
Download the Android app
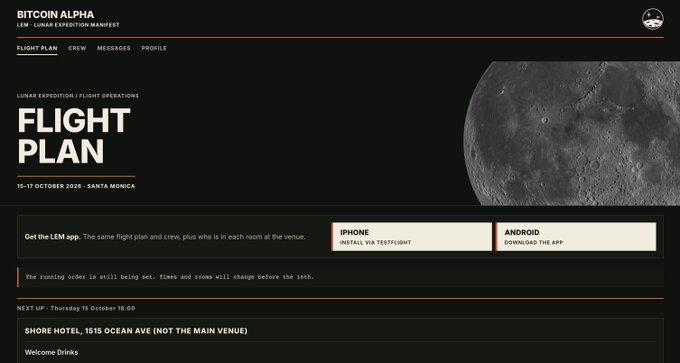(575, 237)
